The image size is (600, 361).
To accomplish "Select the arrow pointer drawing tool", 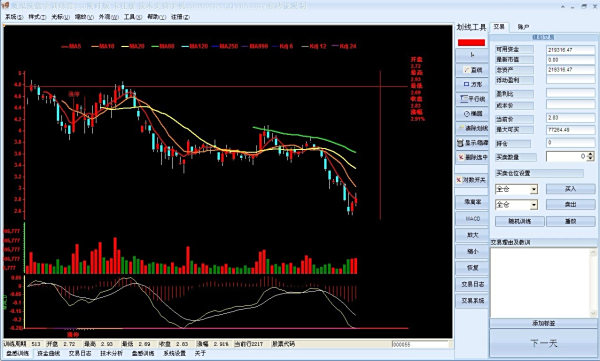I will coord(472,55).
